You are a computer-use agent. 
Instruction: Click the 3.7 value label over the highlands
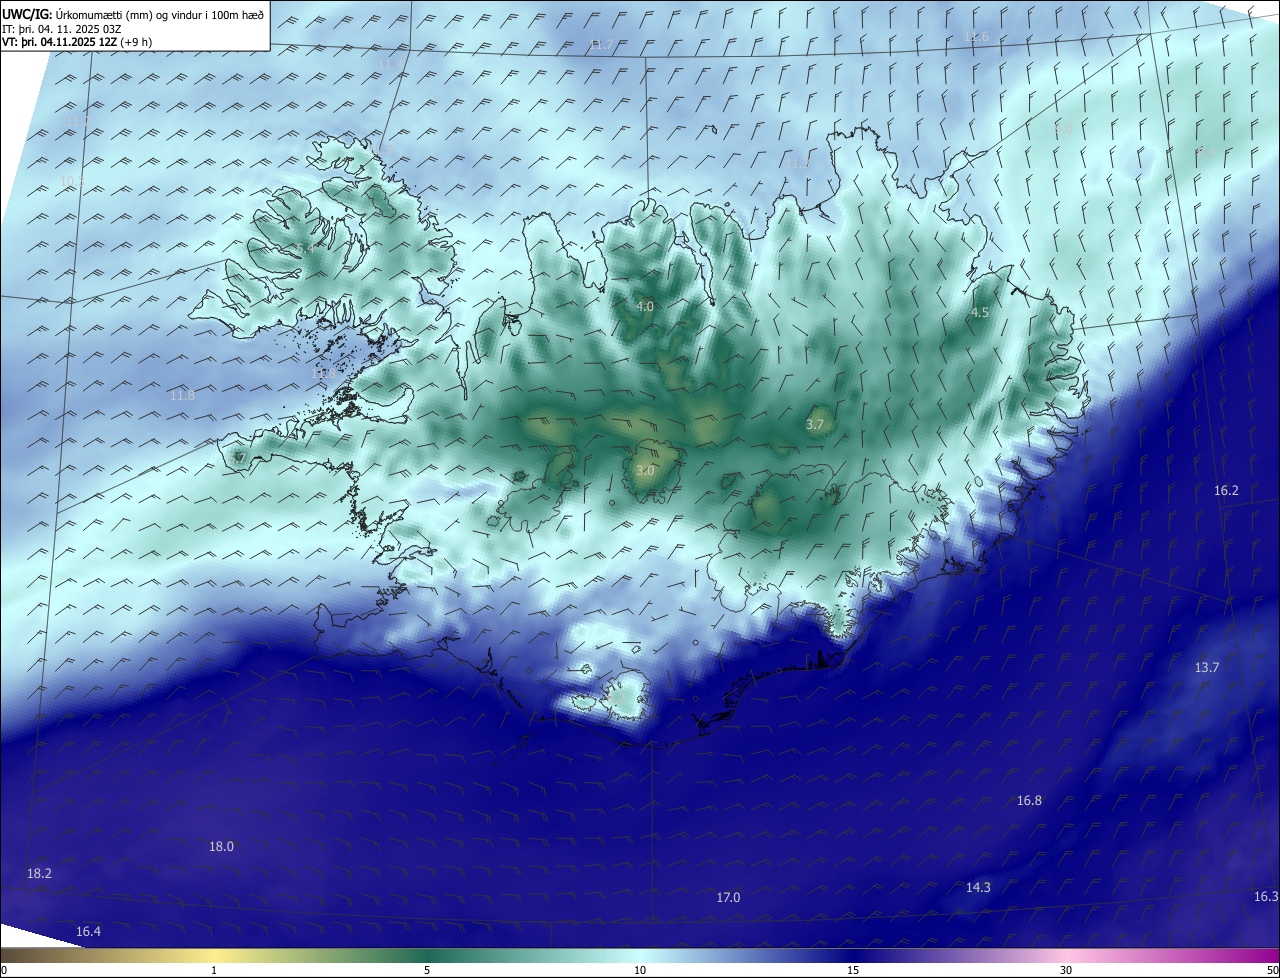point(815,425)
